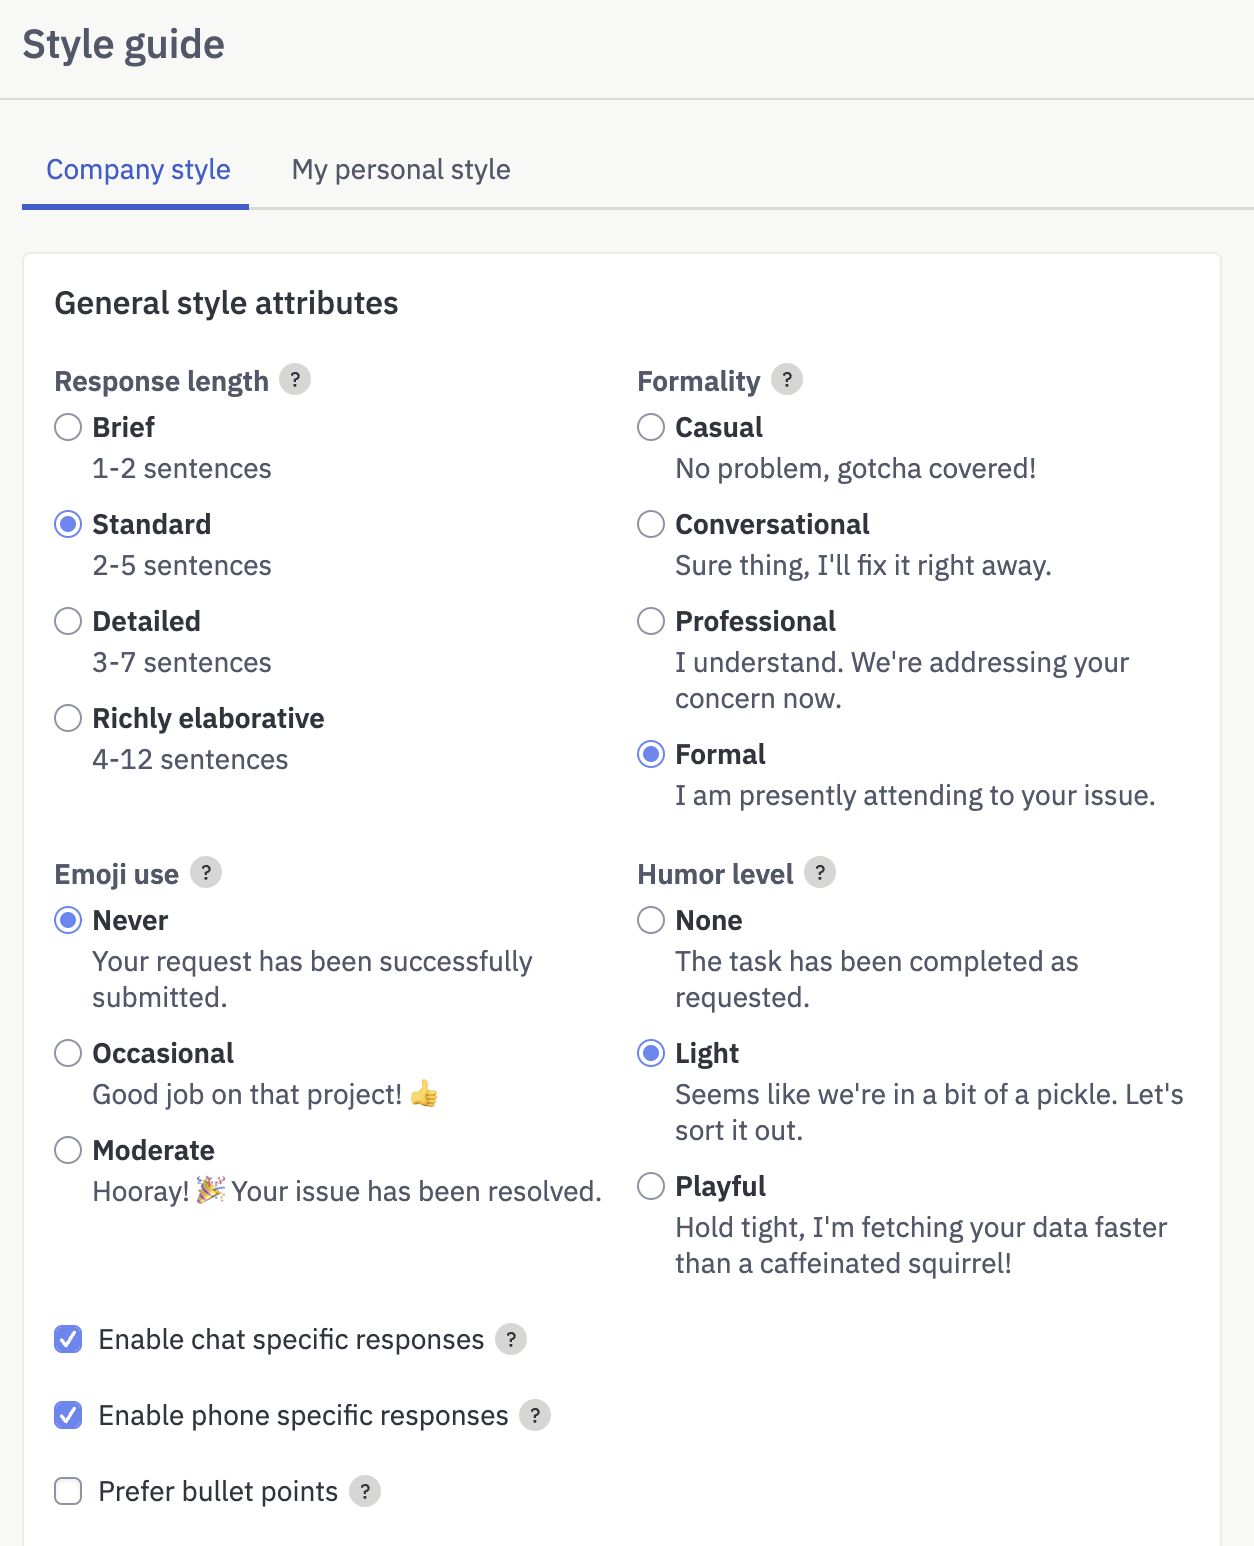Pick the Professional formality option
The width and height of the screenshot is (1254, 1546).
[651, 621]
